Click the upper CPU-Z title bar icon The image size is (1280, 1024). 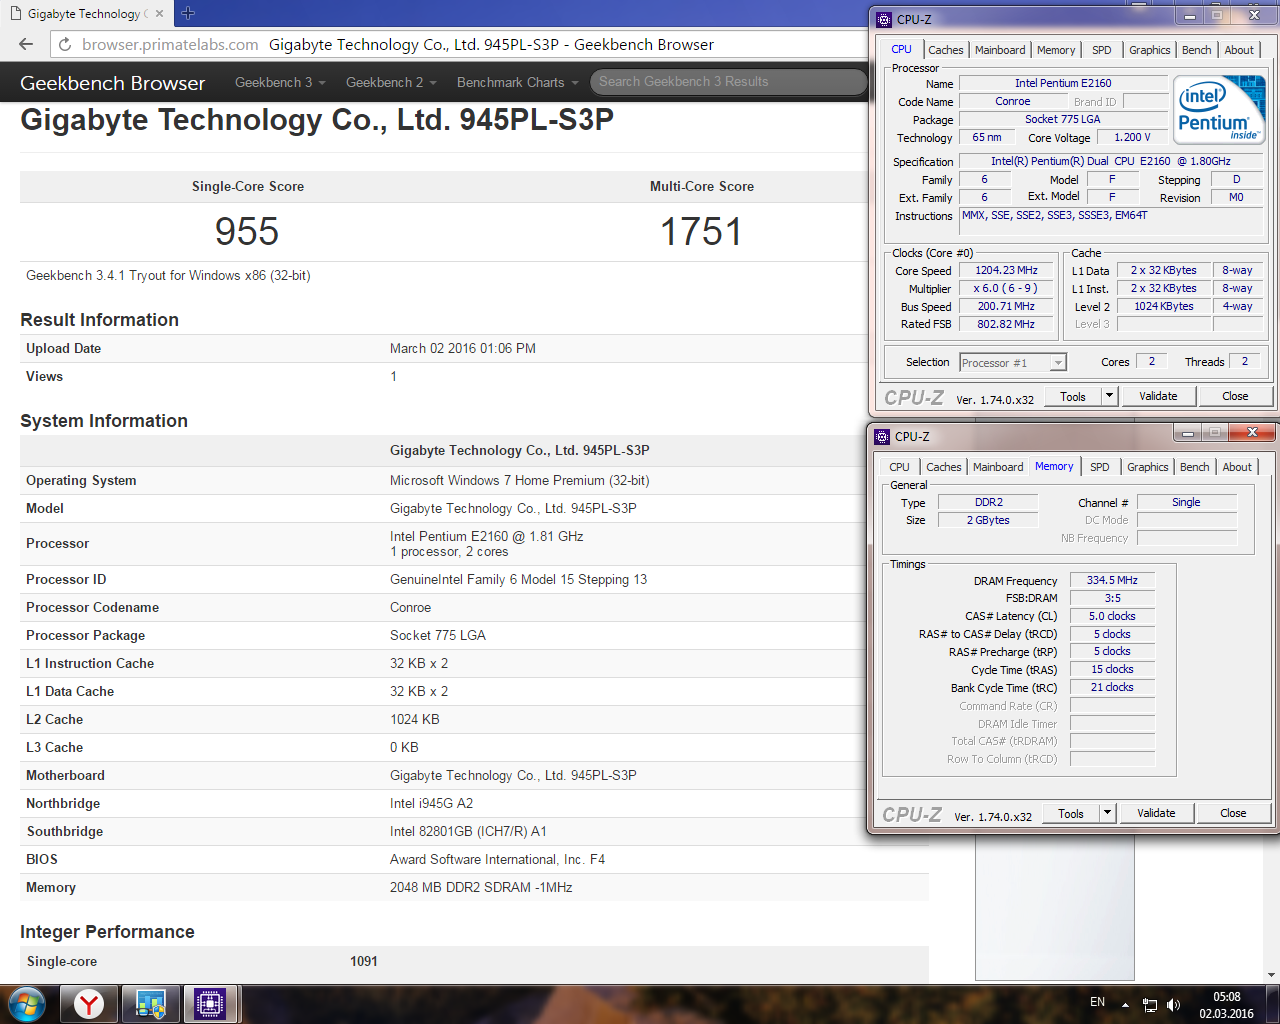pyautogui.click(x=883, y=19)
